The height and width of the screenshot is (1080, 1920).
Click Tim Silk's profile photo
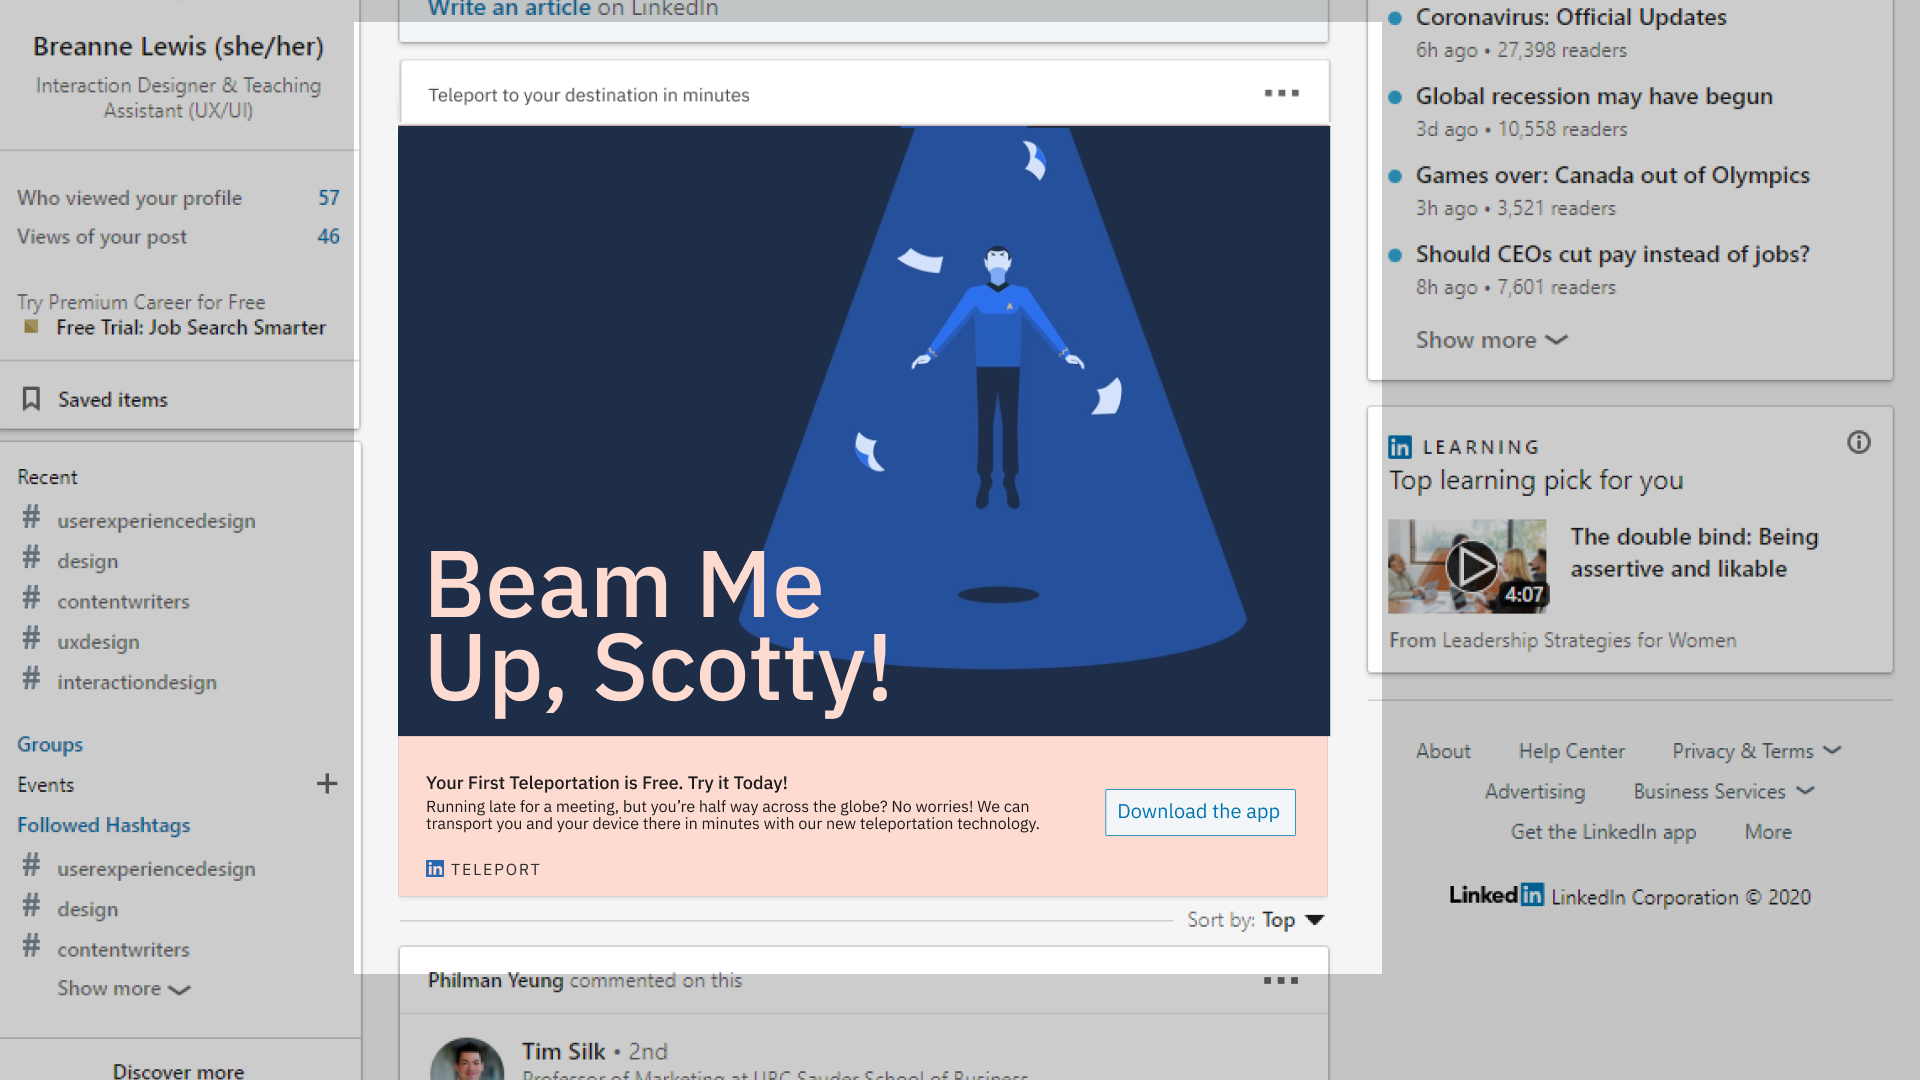click(467, 1060)
